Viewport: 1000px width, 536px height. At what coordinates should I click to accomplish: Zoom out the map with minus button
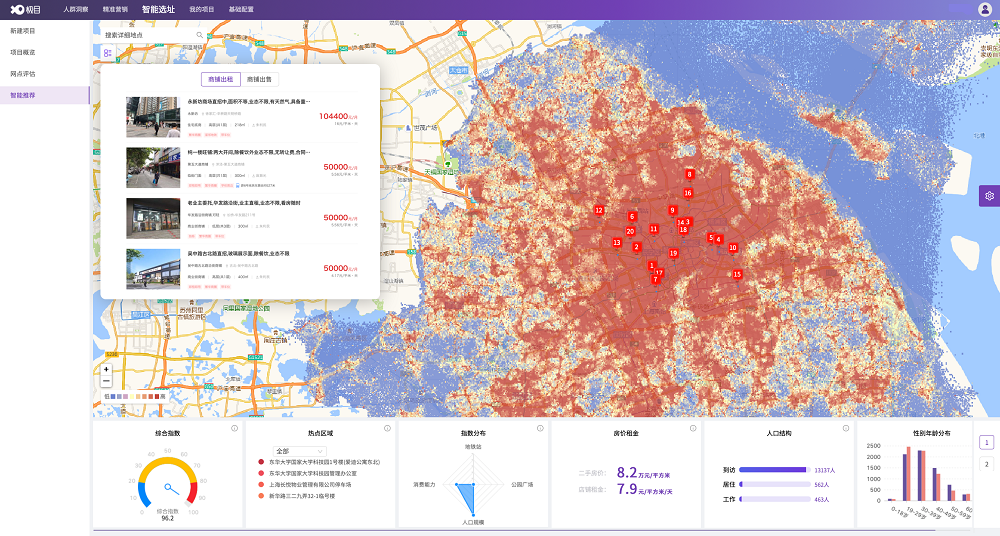pyautogui.click(x=107, y=381)
